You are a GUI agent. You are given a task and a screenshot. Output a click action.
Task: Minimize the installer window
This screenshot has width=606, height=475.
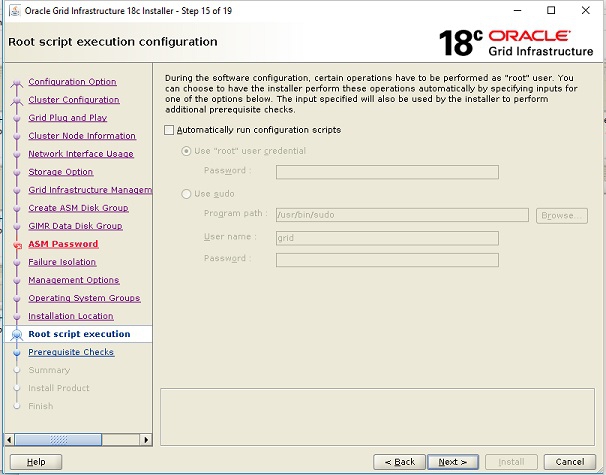click(517, 10)
